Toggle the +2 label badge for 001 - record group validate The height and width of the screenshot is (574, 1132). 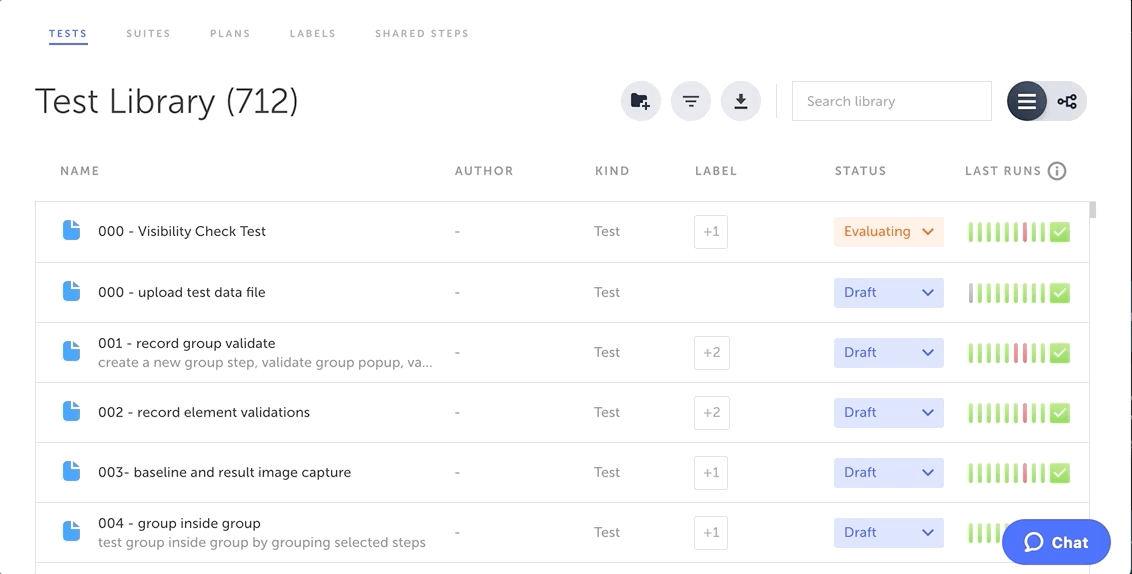click(711, 352)
